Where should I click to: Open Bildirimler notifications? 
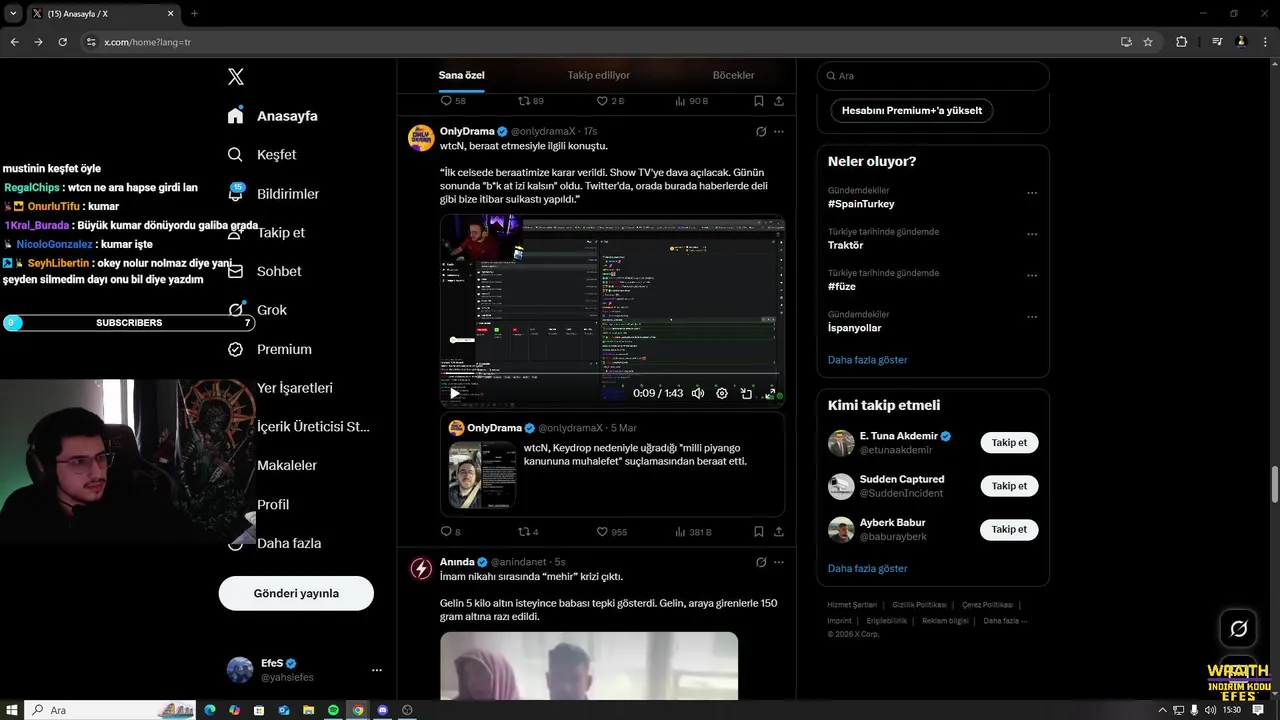274,194
